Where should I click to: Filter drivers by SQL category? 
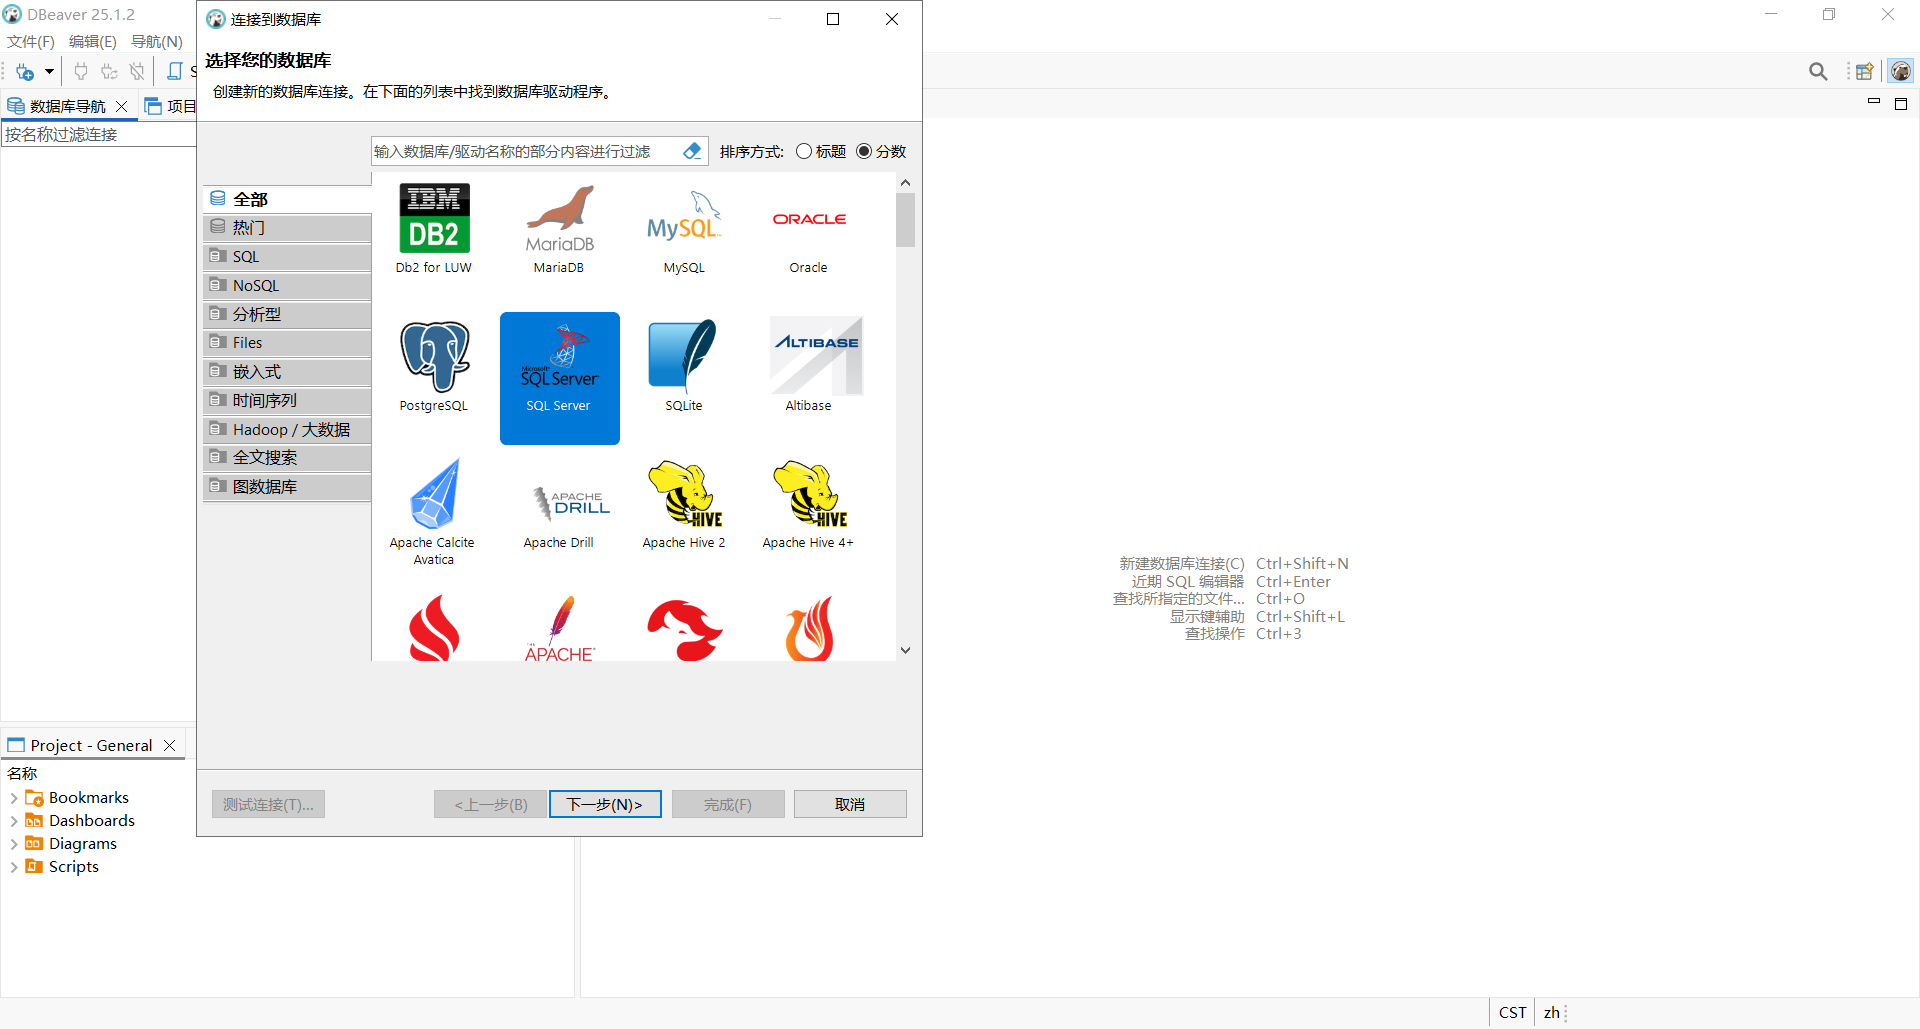point(287,257)
